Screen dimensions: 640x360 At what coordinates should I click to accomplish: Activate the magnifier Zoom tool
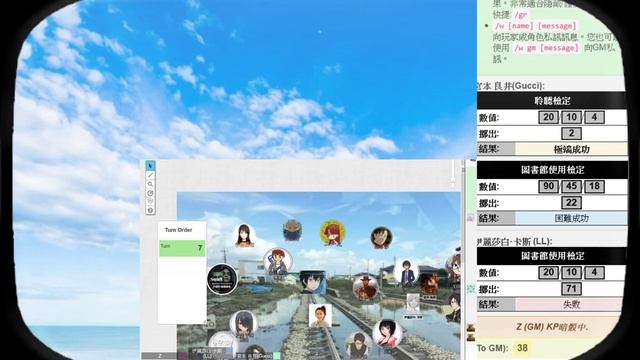[x=150, y=184]
